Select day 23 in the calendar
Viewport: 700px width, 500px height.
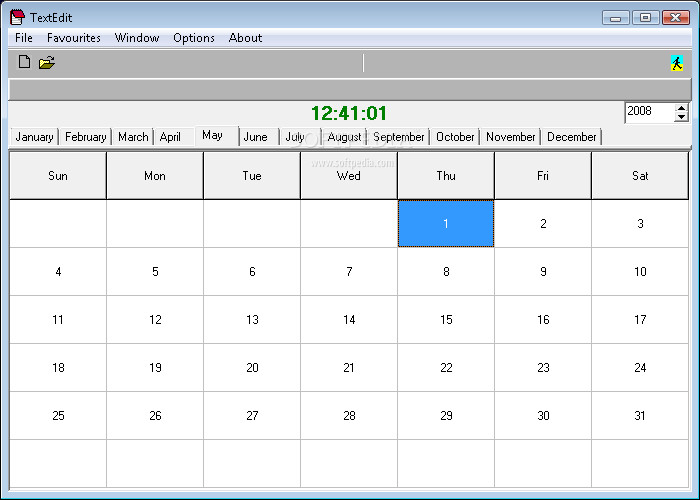tap(543, 367)
